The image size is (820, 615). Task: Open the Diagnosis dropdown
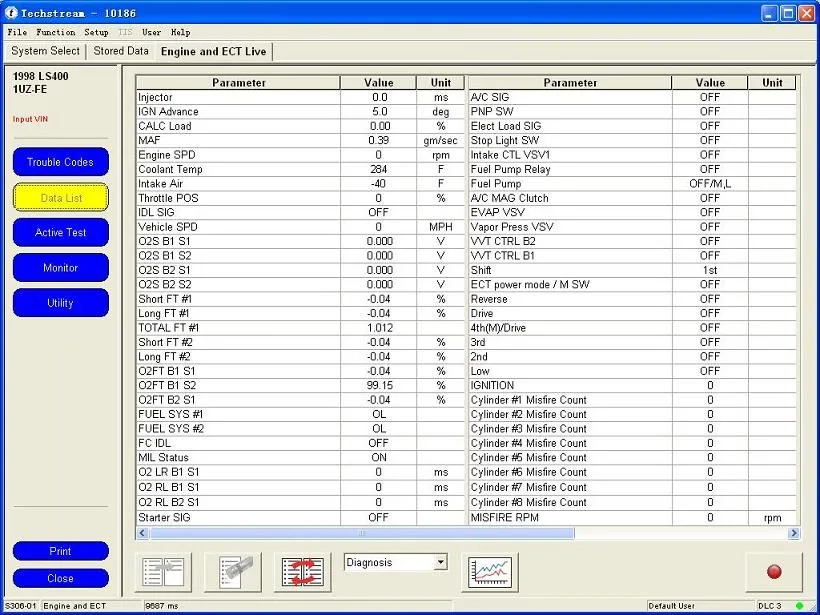coord(395,563)
